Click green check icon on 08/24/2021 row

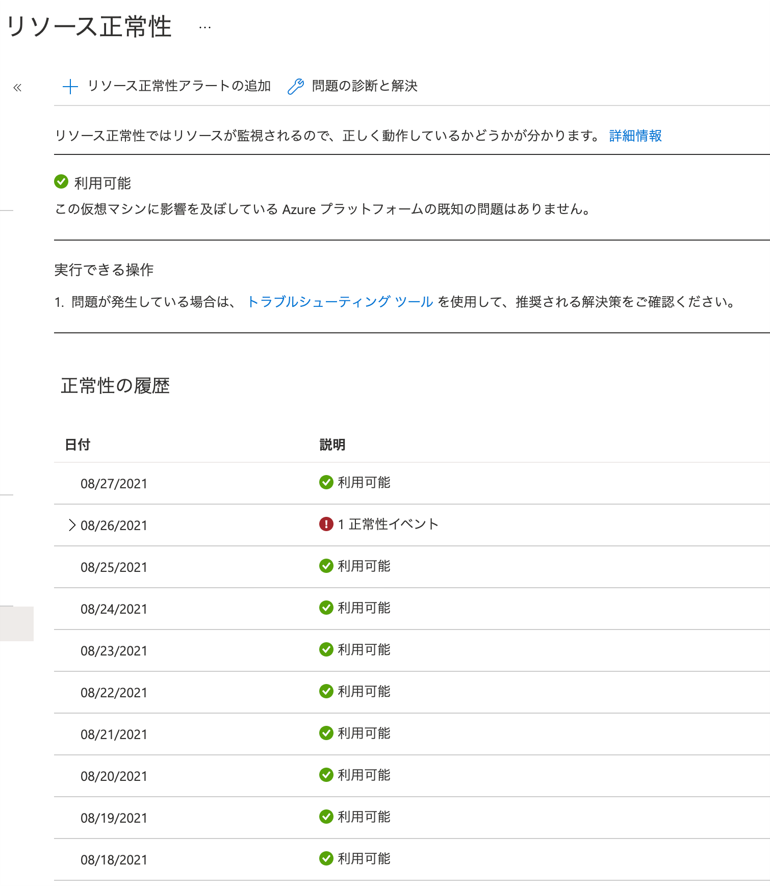click(326, 608)
